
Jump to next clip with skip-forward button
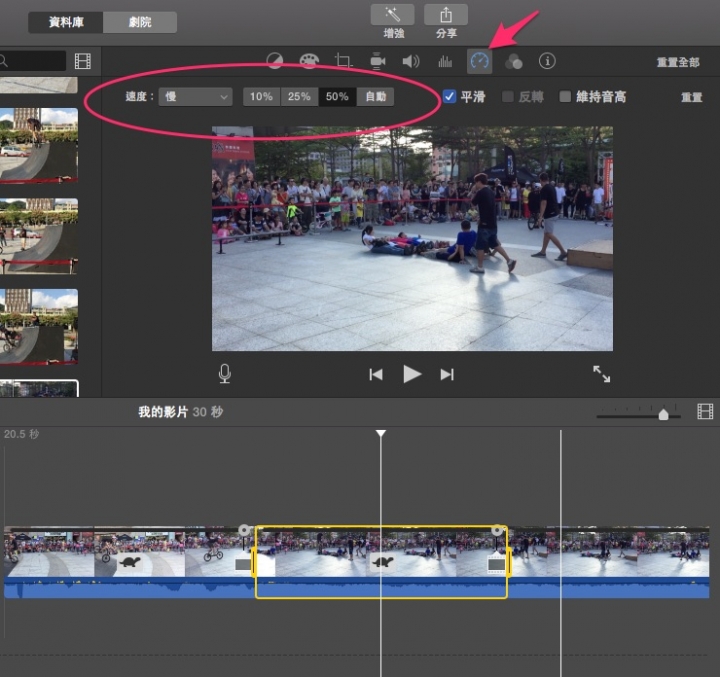click(447, 374)
